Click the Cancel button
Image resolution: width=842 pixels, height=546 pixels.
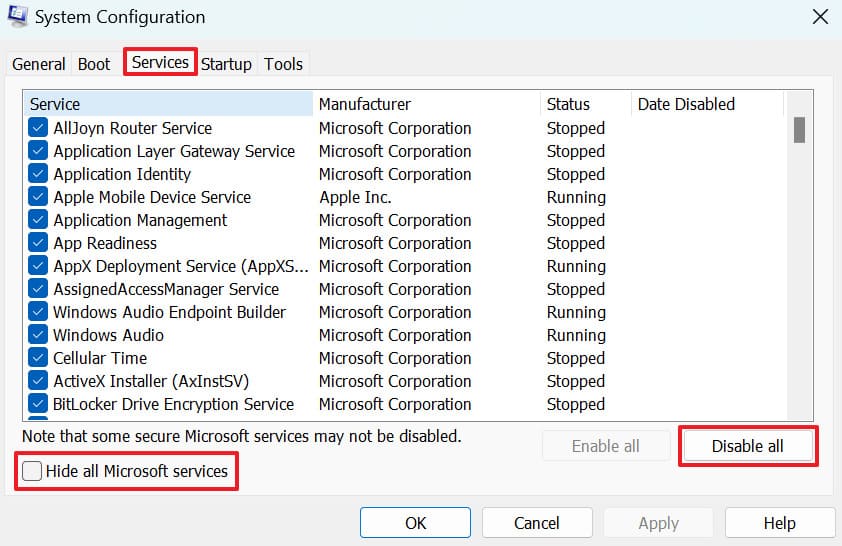coord(537,523)
